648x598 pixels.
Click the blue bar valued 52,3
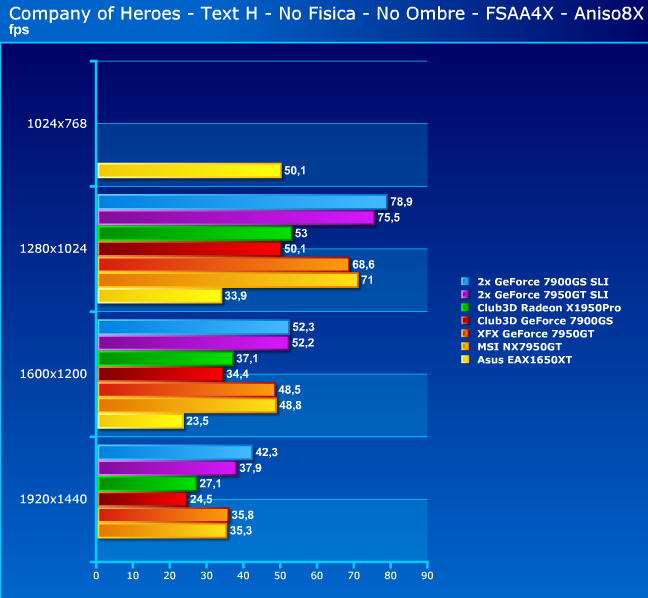tap(194, 327)
